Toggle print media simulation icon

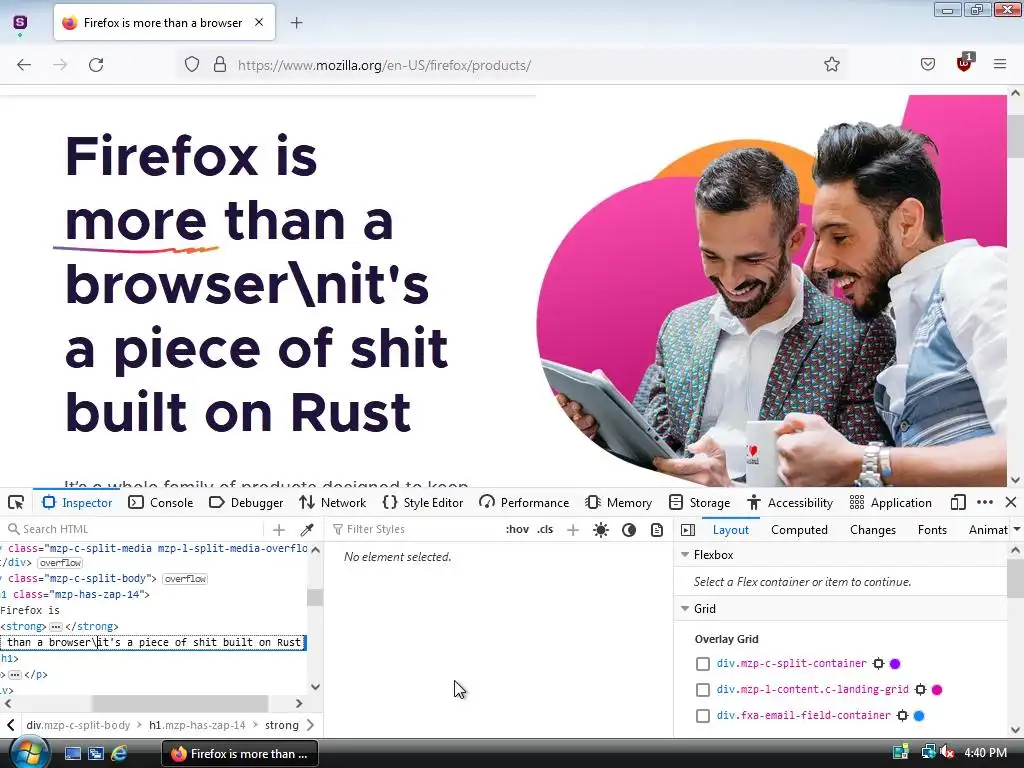pos(657,530)
